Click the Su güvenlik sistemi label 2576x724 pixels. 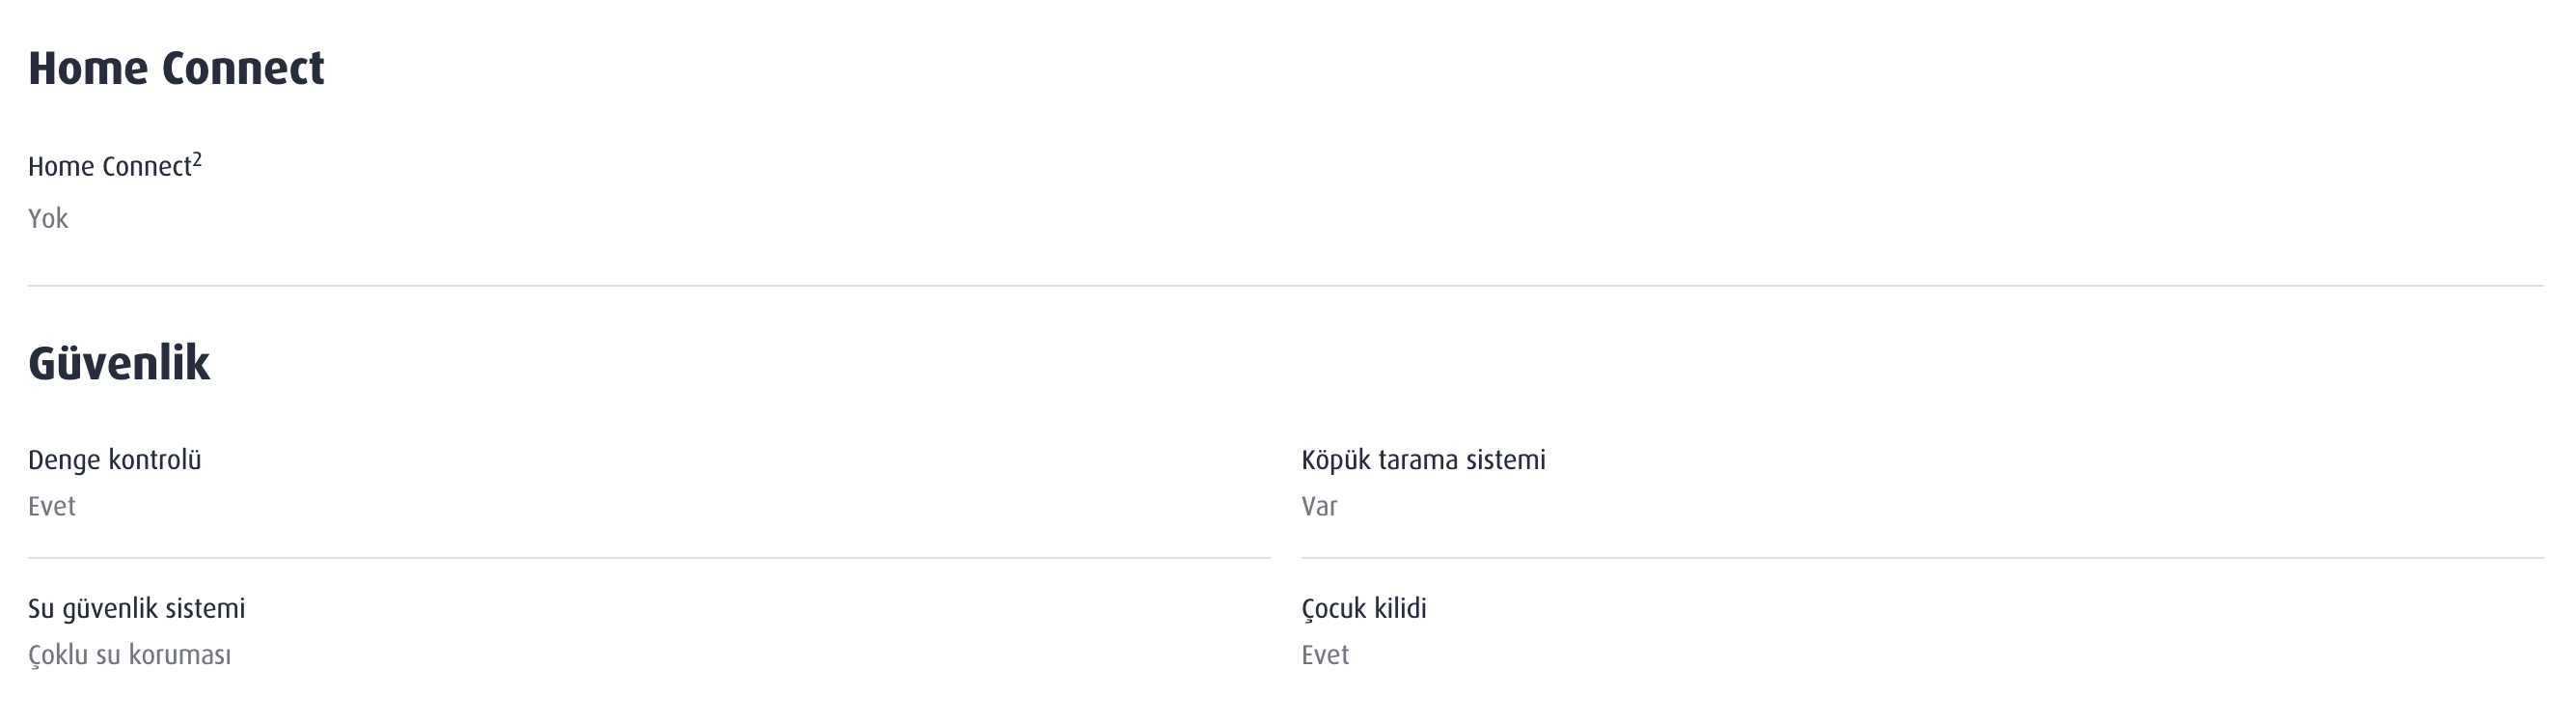tap(137, 609)
